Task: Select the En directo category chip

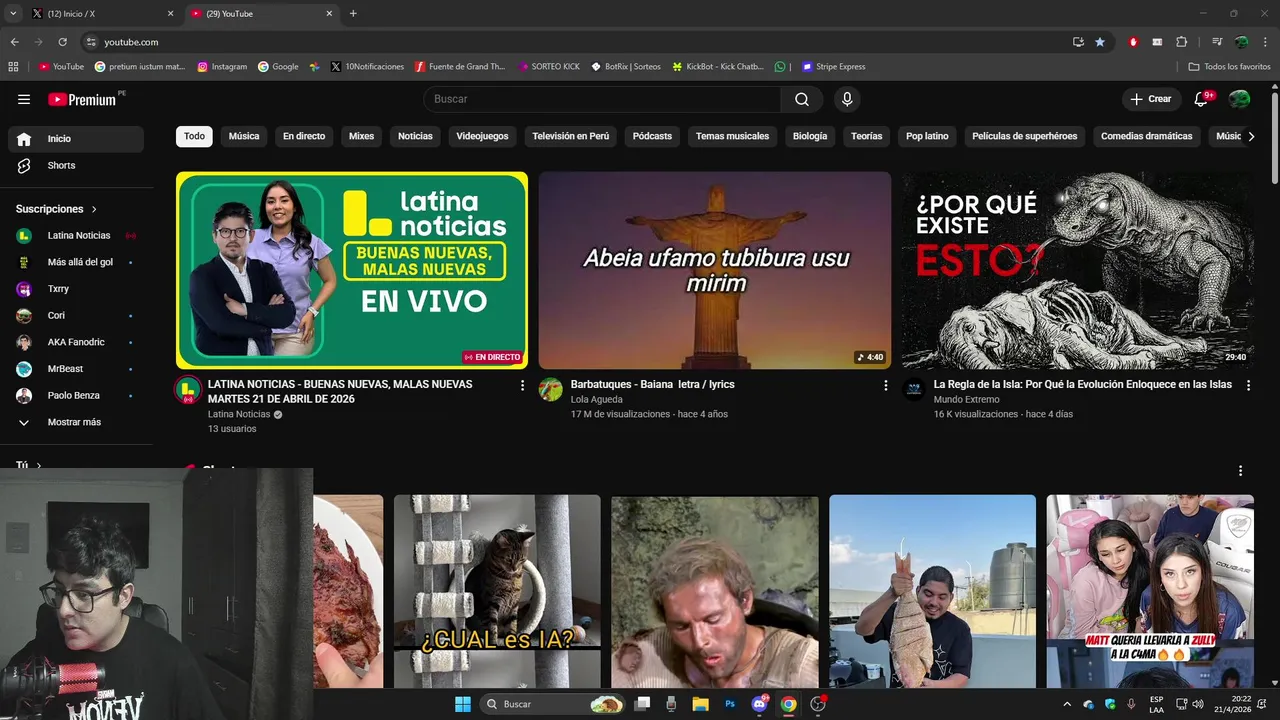Action: point(304,136)
